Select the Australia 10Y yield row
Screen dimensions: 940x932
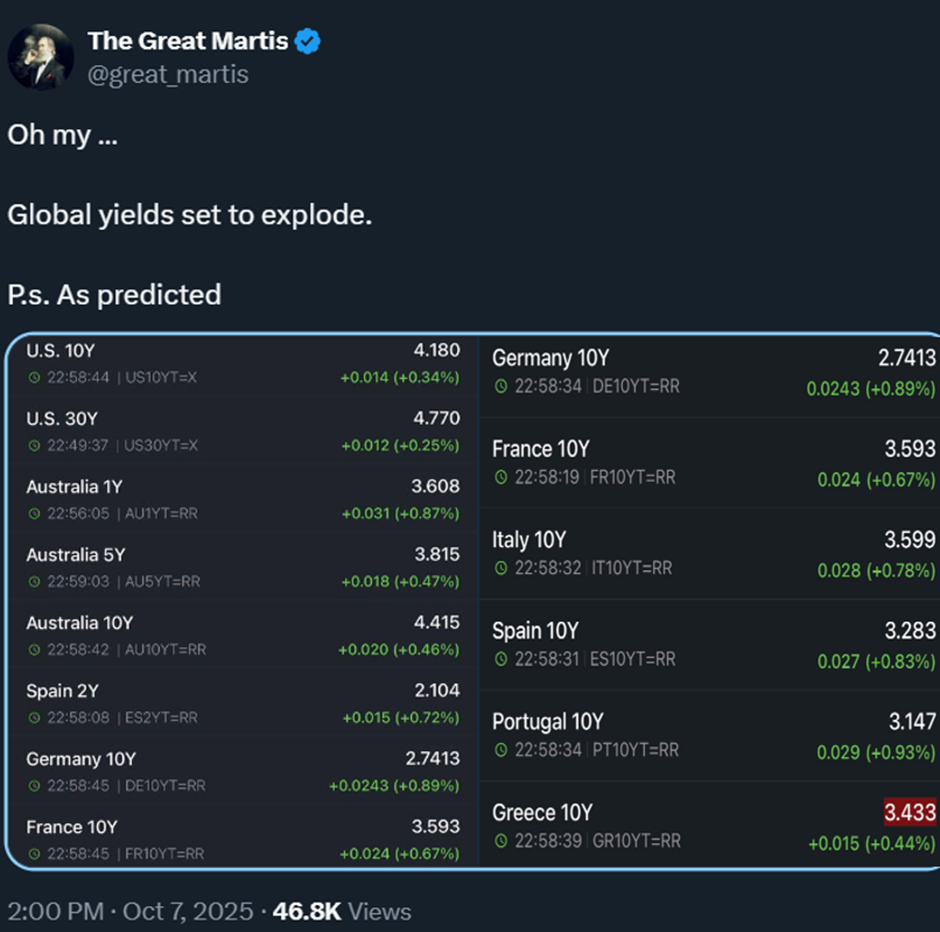pyautogui.click(x=242, y=635)
